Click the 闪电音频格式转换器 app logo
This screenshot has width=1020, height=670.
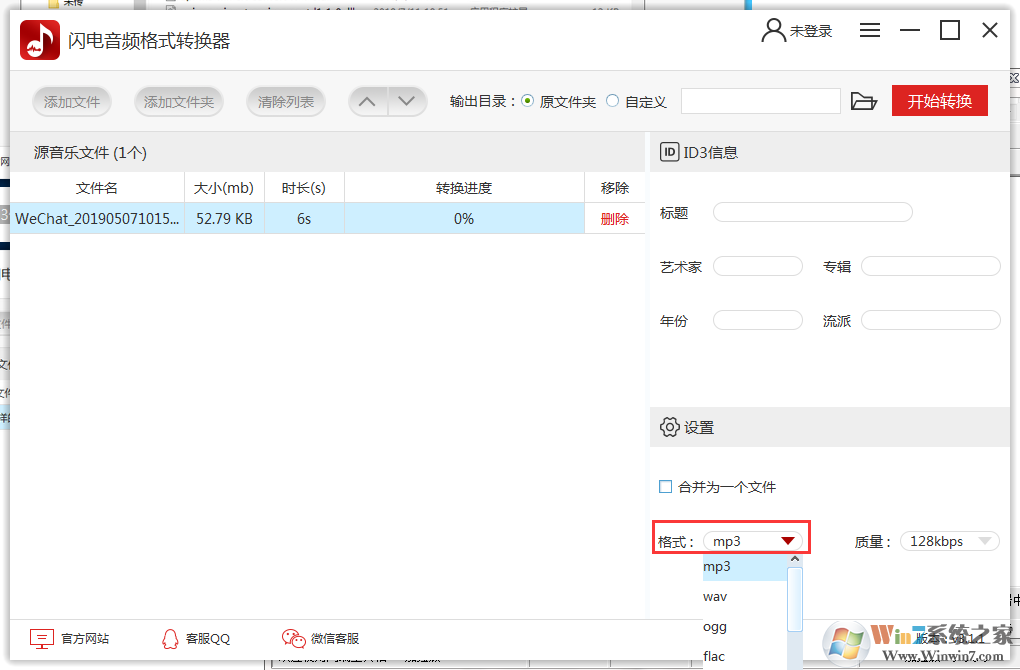pos(39,30)
